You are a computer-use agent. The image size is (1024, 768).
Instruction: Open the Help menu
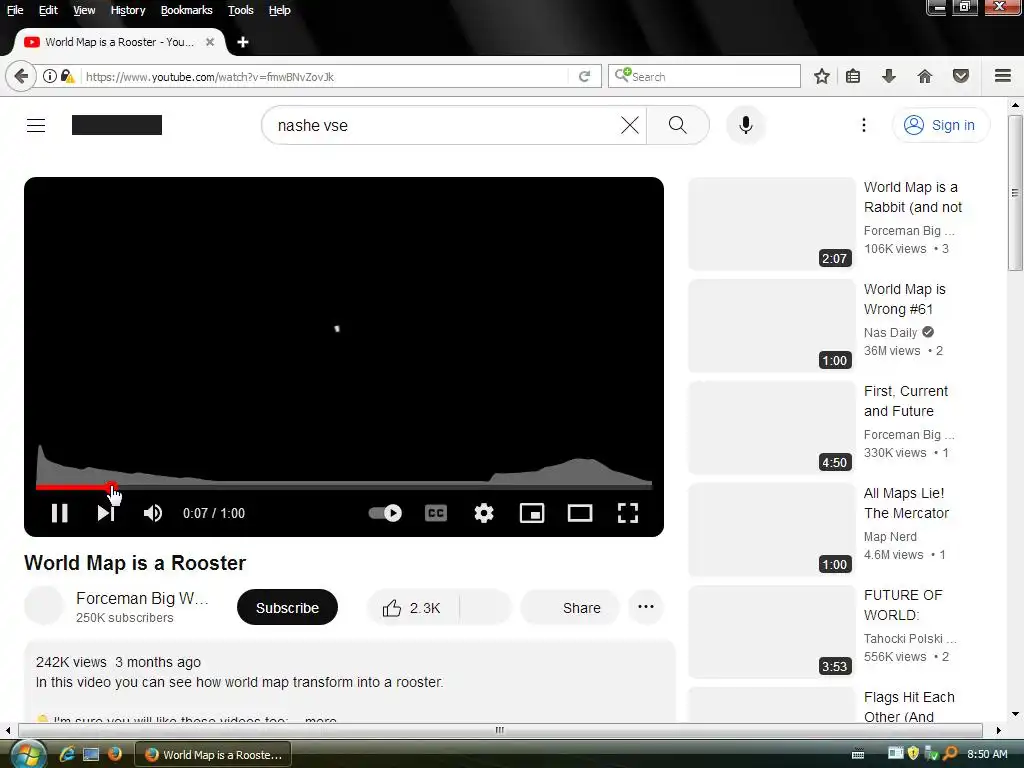[280, 10]
